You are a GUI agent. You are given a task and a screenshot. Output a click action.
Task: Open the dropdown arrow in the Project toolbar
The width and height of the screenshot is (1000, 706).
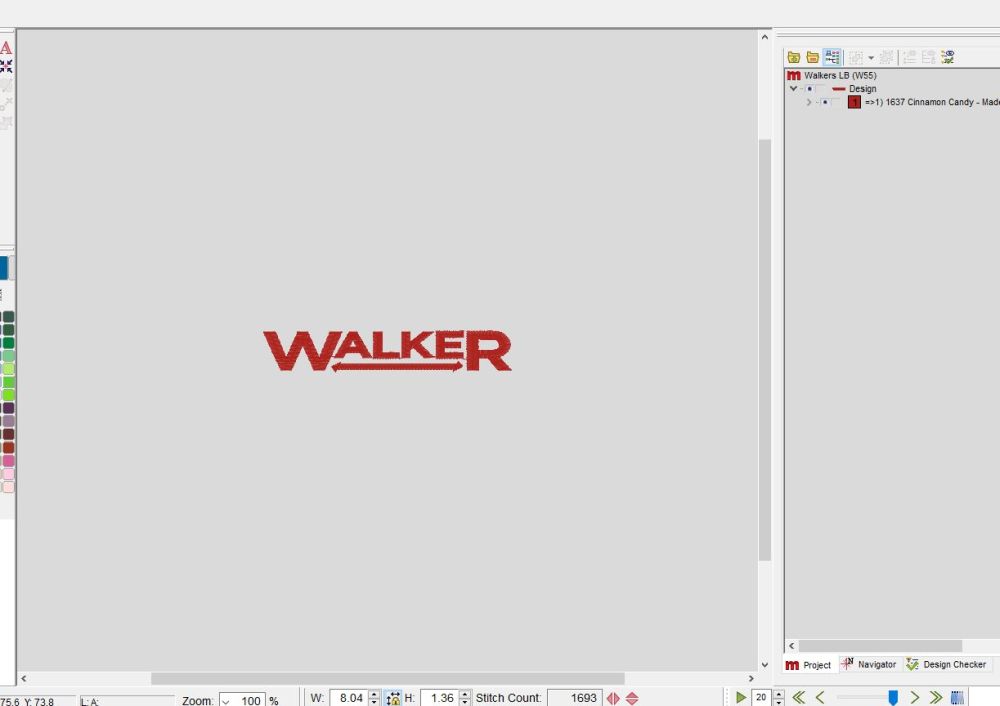click(x=871, y=58)
